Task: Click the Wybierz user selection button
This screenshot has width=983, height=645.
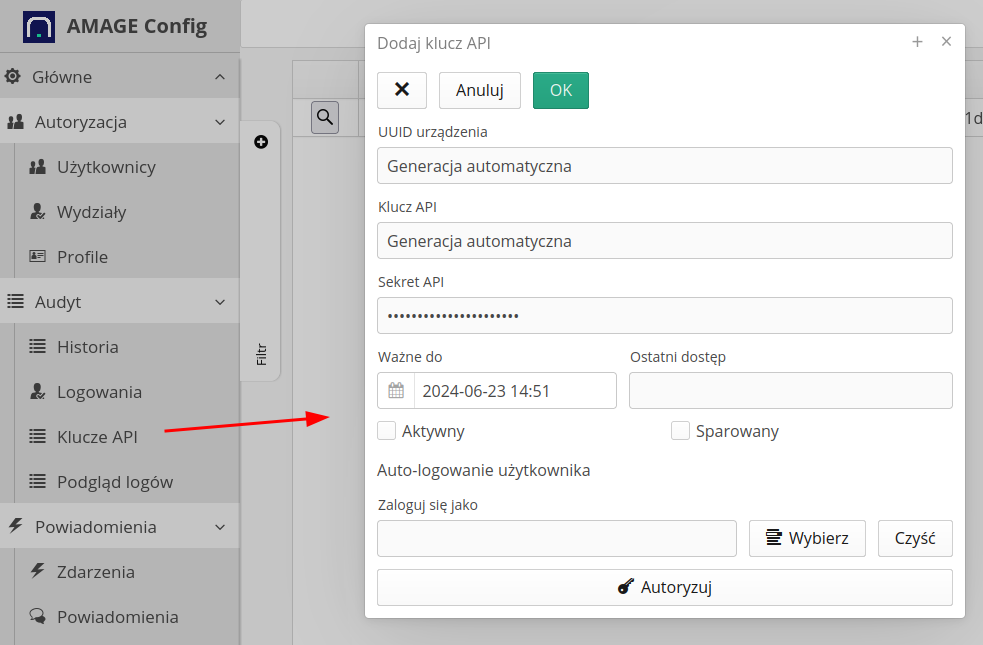Action: (807, 538)
